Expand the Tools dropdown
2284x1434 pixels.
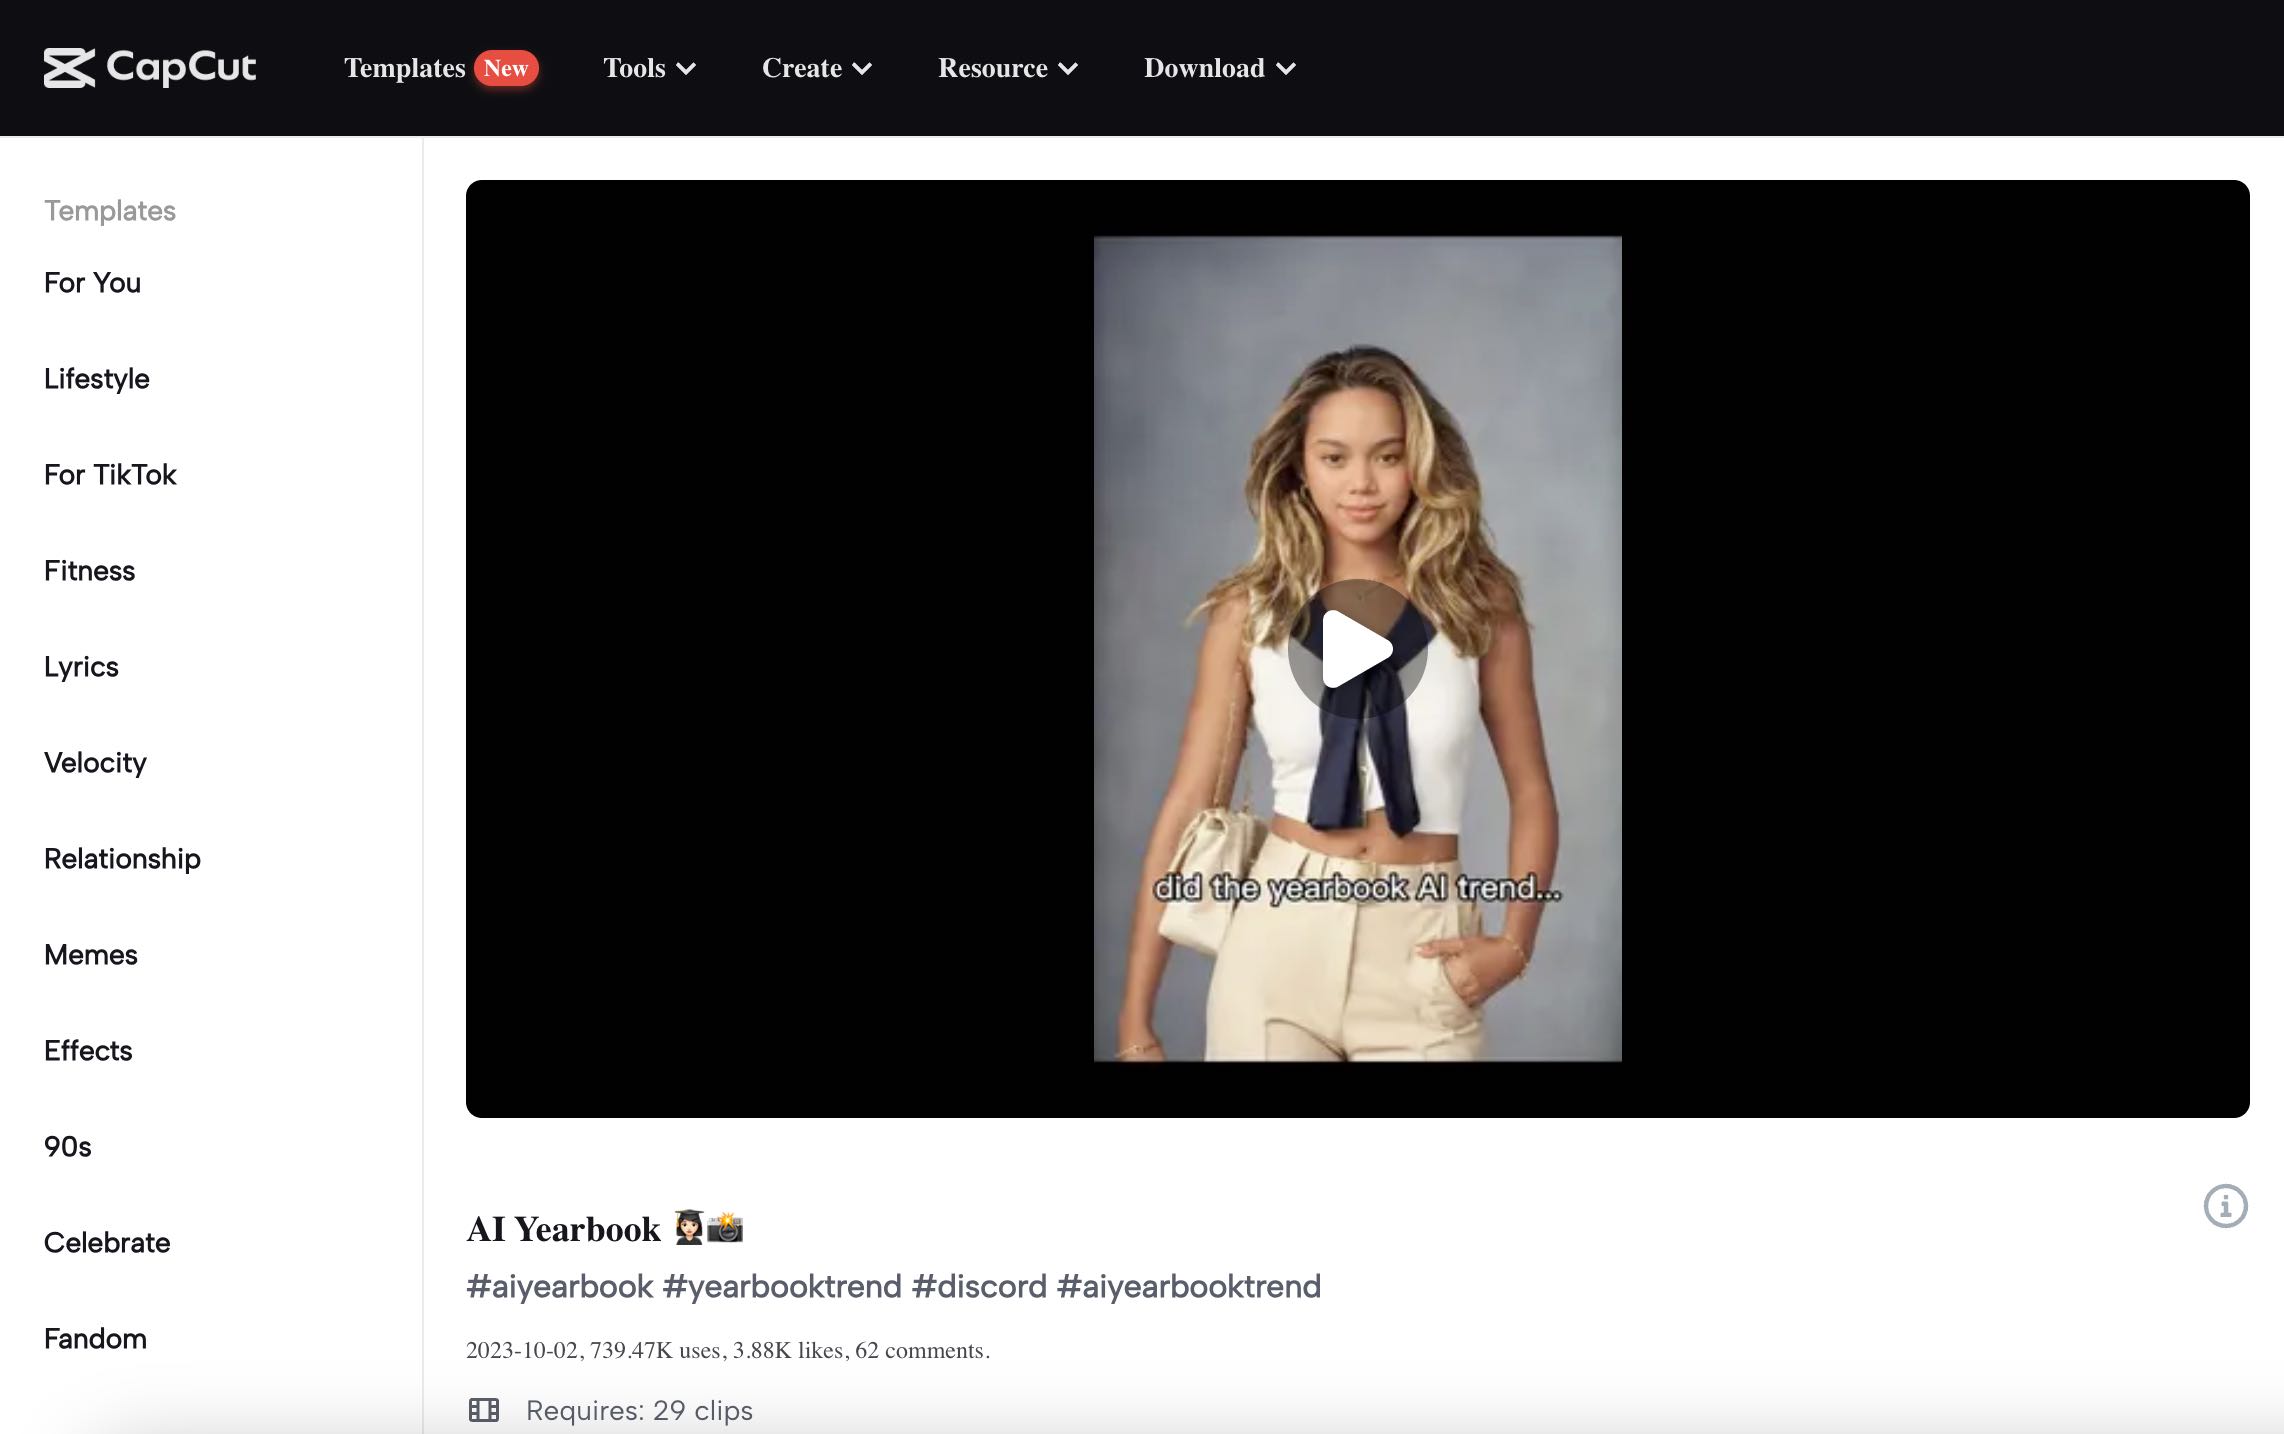coord(648,68)
